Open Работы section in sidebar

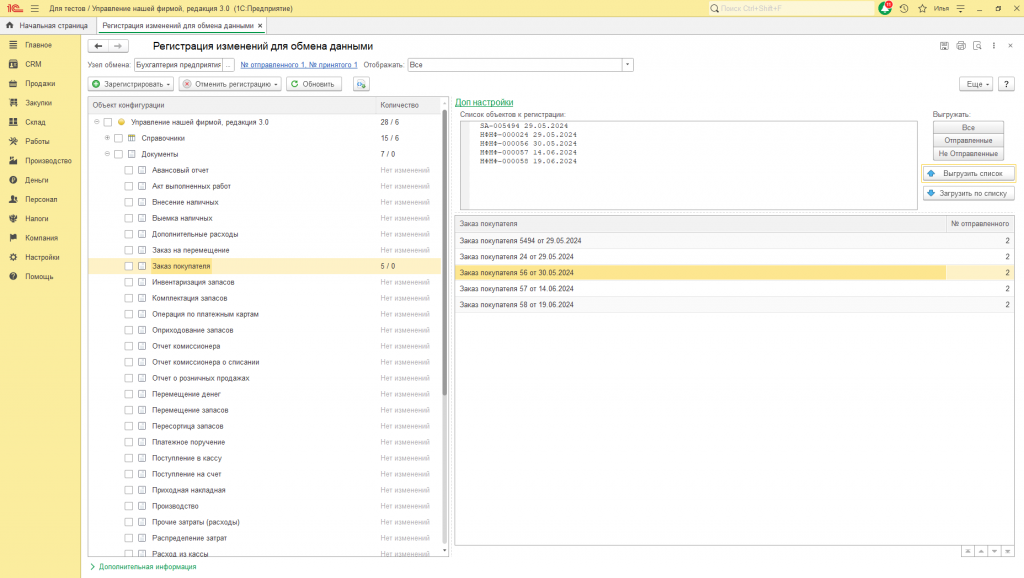[37, 141]
